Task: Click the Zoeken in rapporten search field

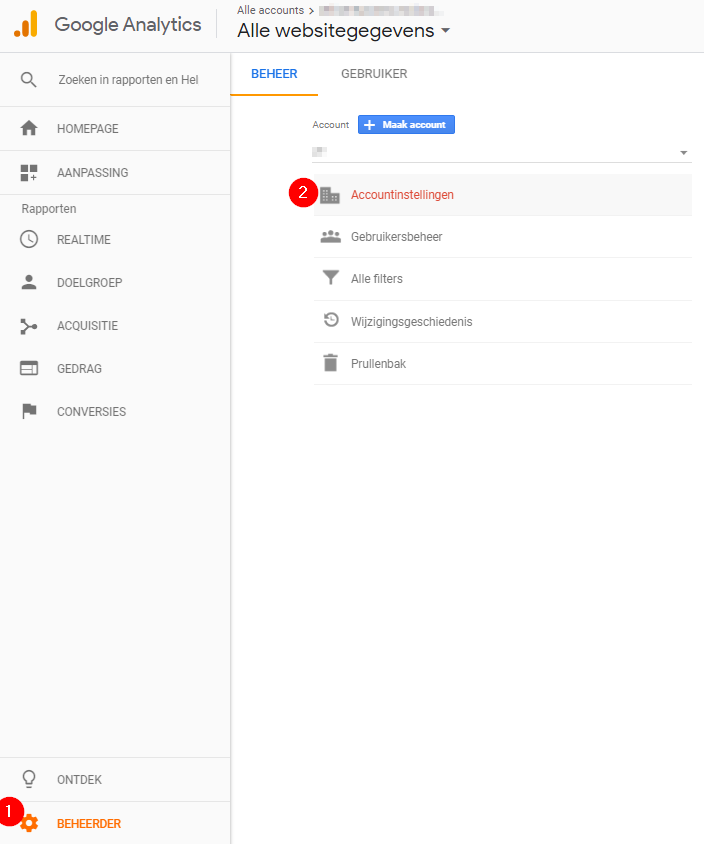Action: click(x=128, y=80)
